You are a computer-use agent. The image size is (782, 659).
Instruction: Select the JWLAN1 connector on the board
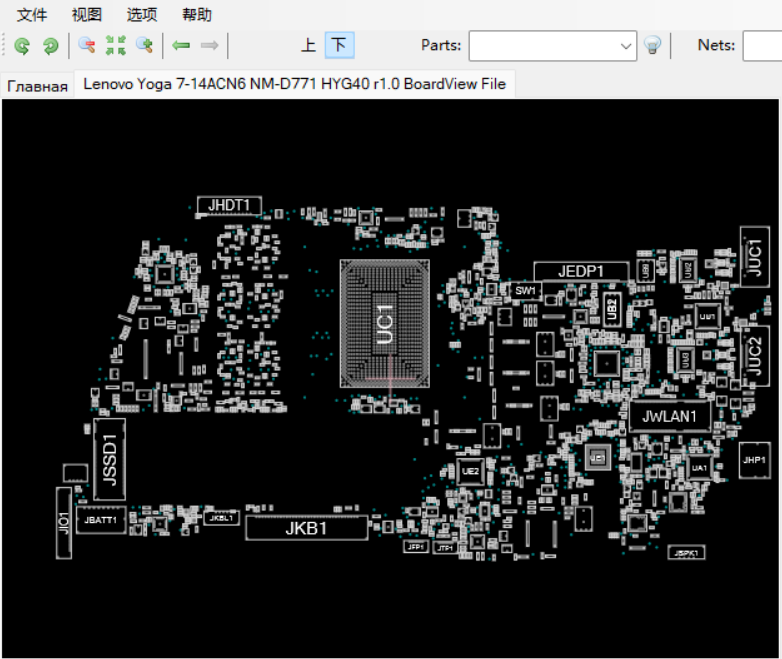pyautogui.click(x=669, y=416)
